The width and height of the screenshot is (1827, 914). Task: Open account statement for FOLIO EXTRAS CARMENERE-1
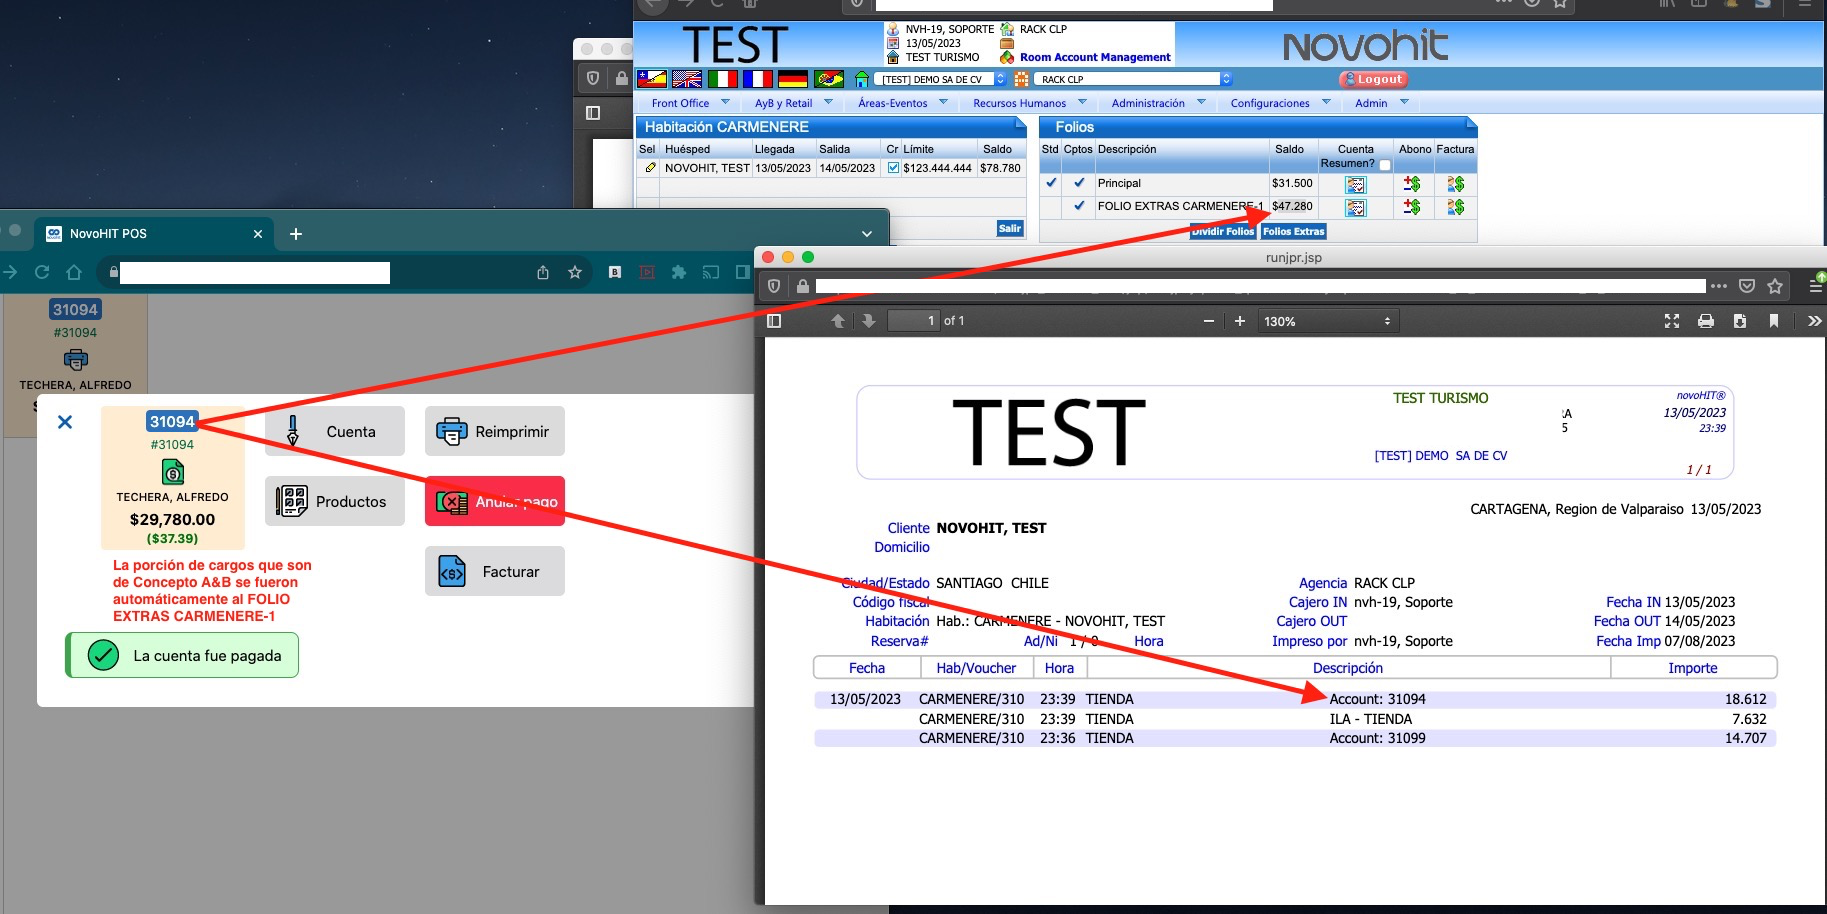tap(1355, 207)
